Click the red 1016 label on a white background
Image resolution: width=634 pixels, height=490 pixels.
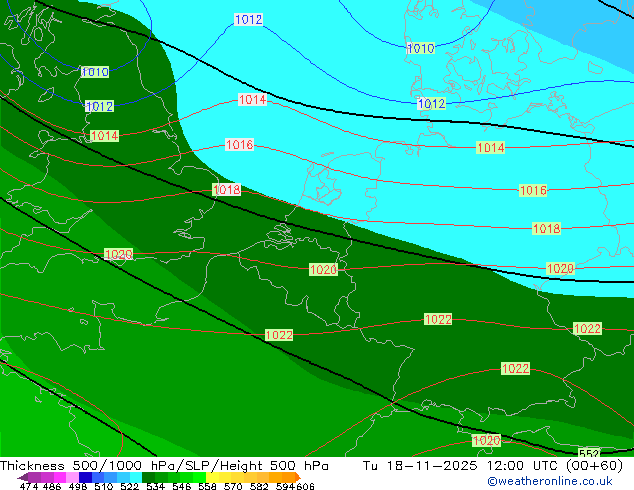pos(239,144)
